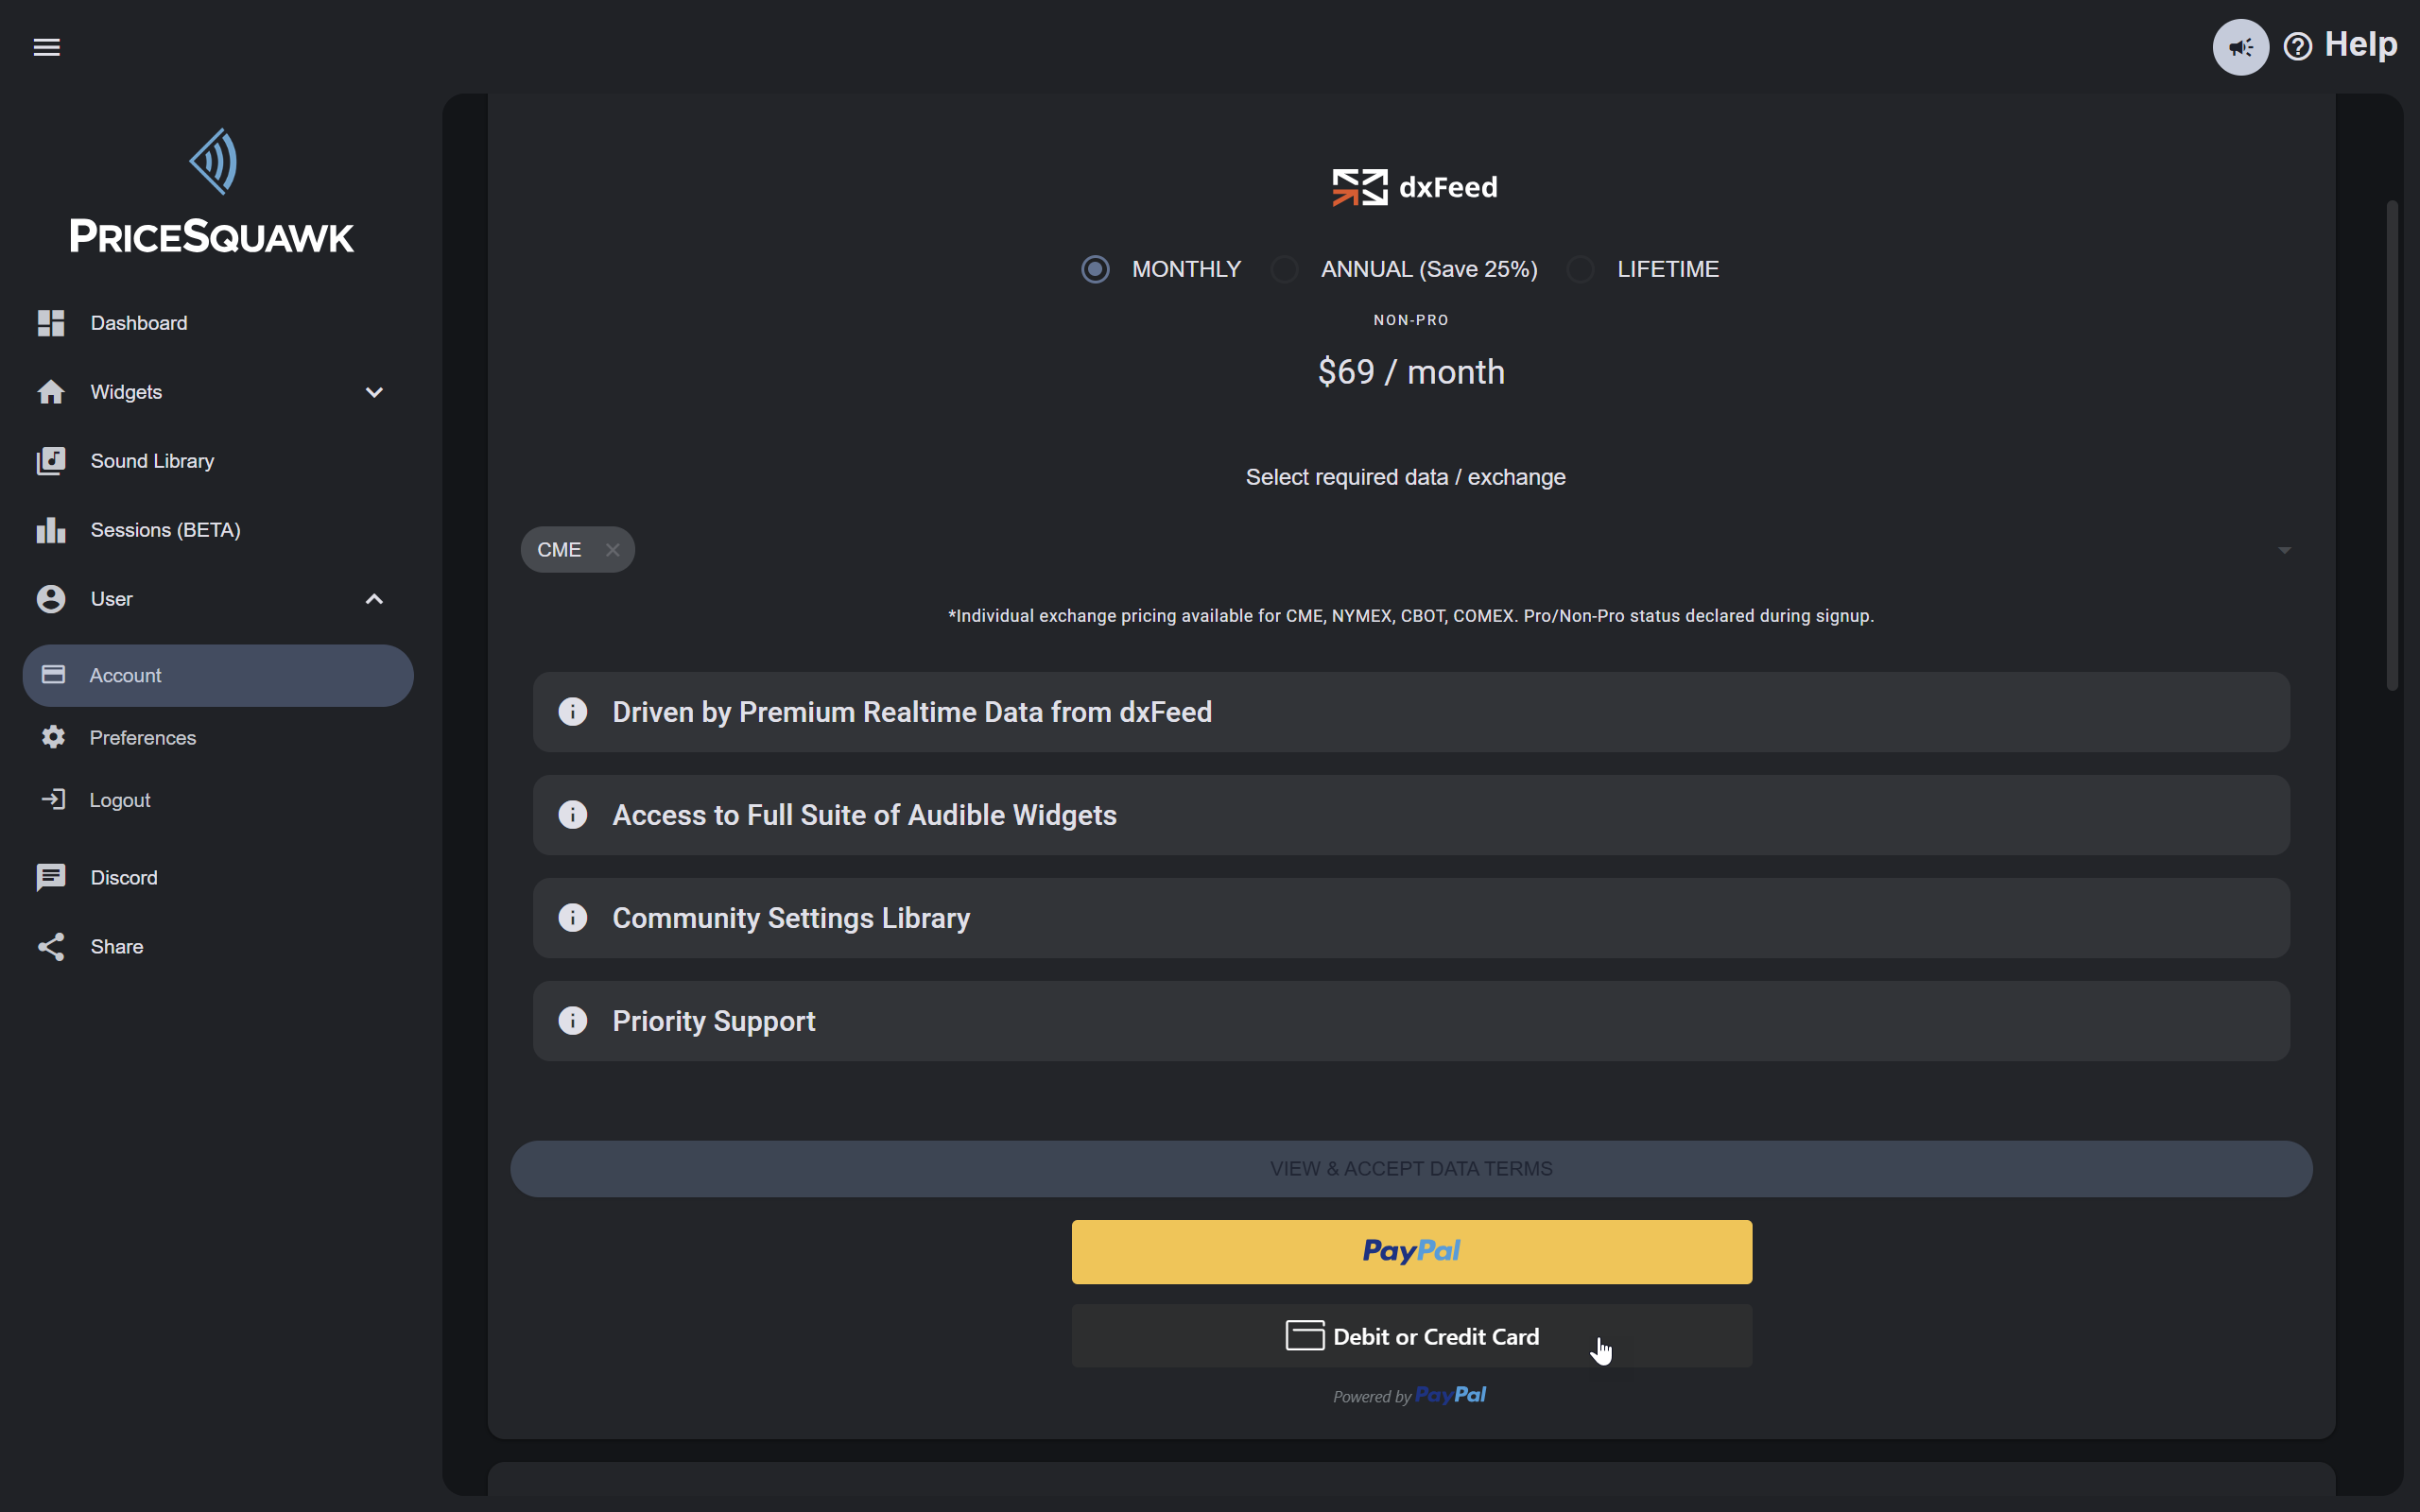Click the Debit or Credit Card button
The width and height of the screenshot is (2420, 1512).
click(1411, 1336)
